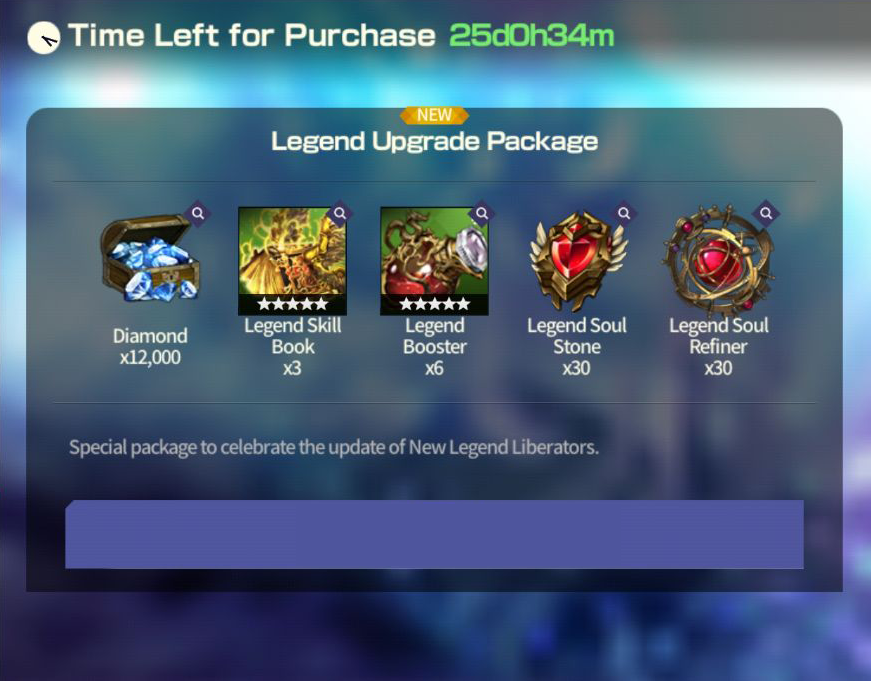Click the Legend Soul Refiner icon
The height and width of the screenshot is (681, 871).
pyautogui.click(x=718, y=260)
